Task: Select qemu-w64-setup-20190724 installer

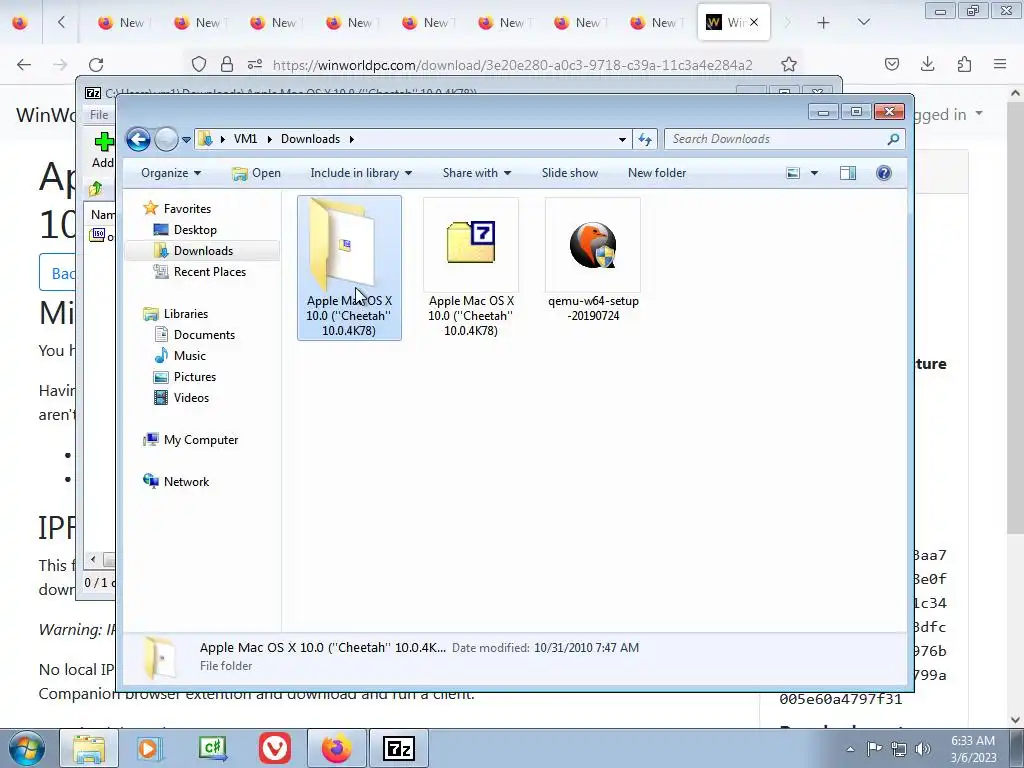Action: 593,261
